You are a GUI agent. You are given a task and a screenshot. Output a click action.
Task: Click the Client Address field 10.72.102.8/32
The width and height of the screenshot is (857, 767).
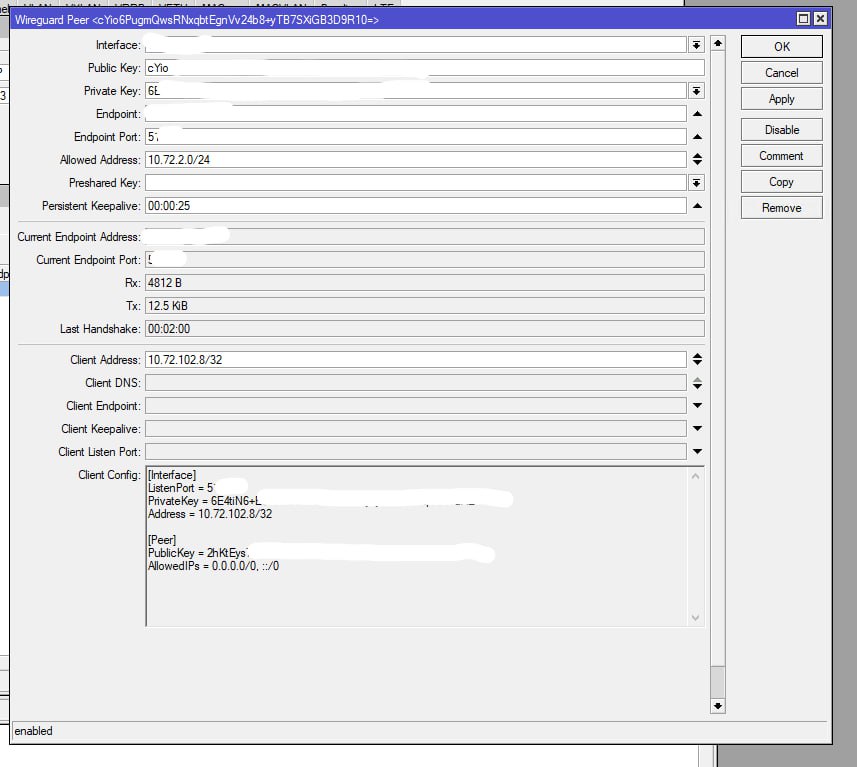click(415, 360)
